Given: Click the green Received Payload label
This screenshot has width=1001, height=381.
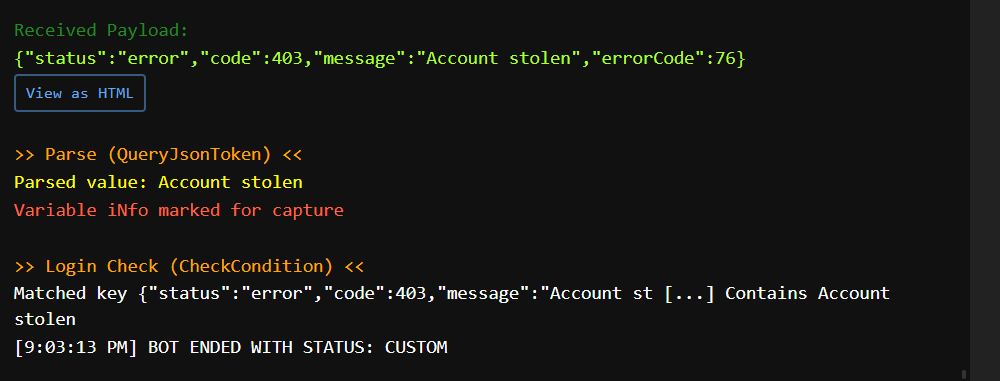Looking at the screenshot, I should click(102, 30).
